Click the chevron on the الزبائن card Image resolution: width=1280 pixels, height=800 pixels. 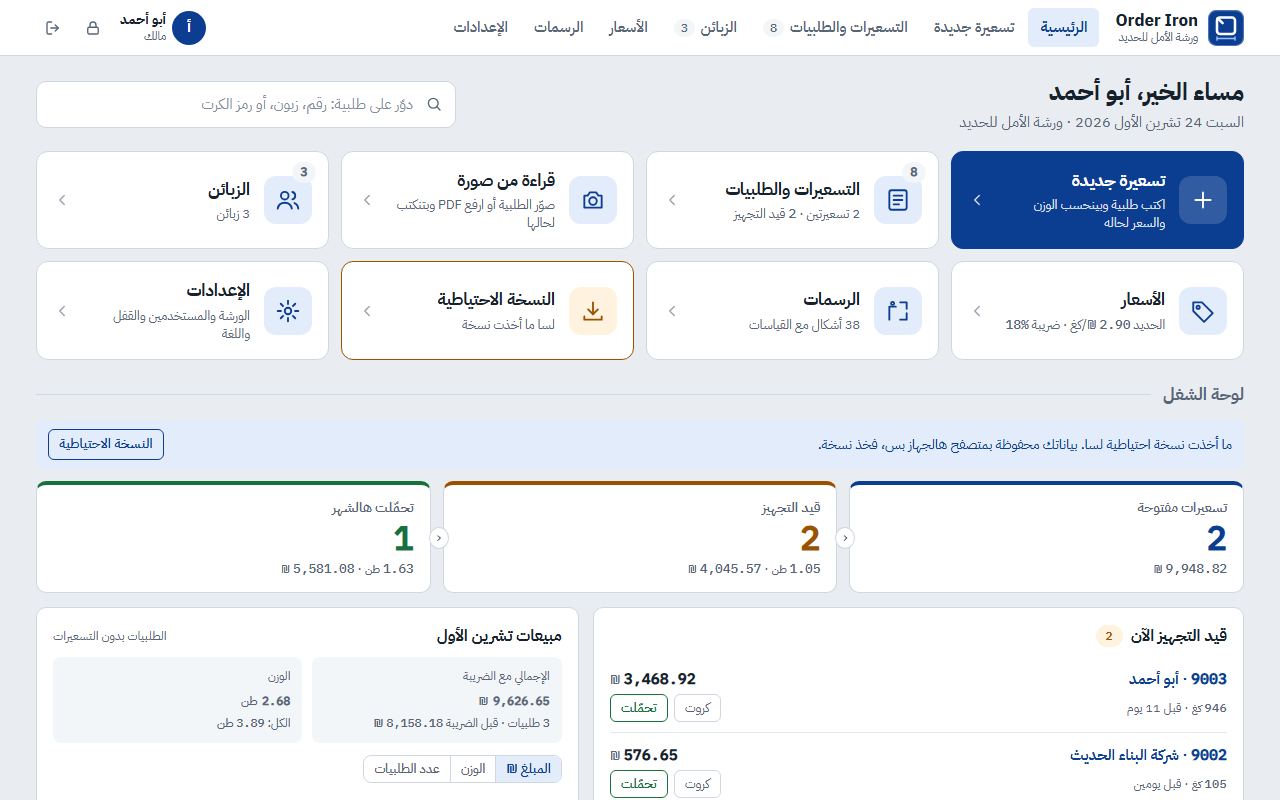[62, 200]
